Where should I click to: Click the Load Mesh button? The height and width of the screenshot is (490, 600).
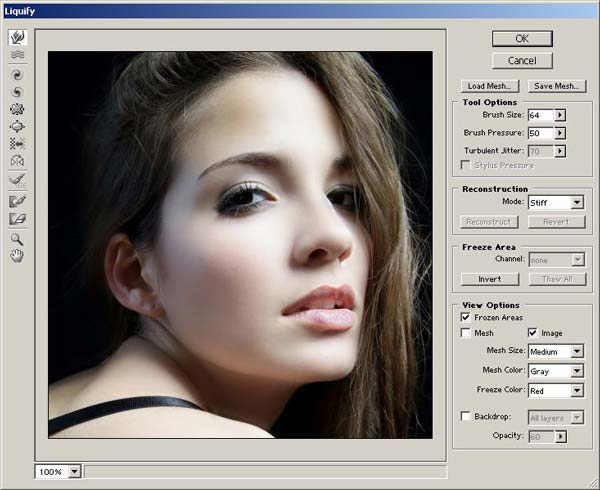489,86
